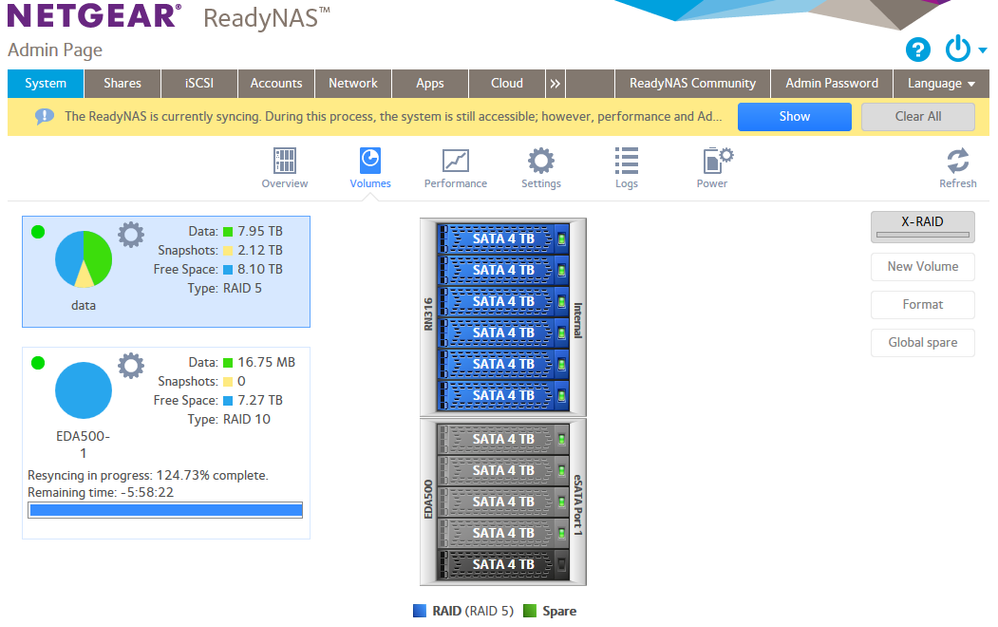
Task: Click the "RN316" chassis label
Action: tap(428, 314)
